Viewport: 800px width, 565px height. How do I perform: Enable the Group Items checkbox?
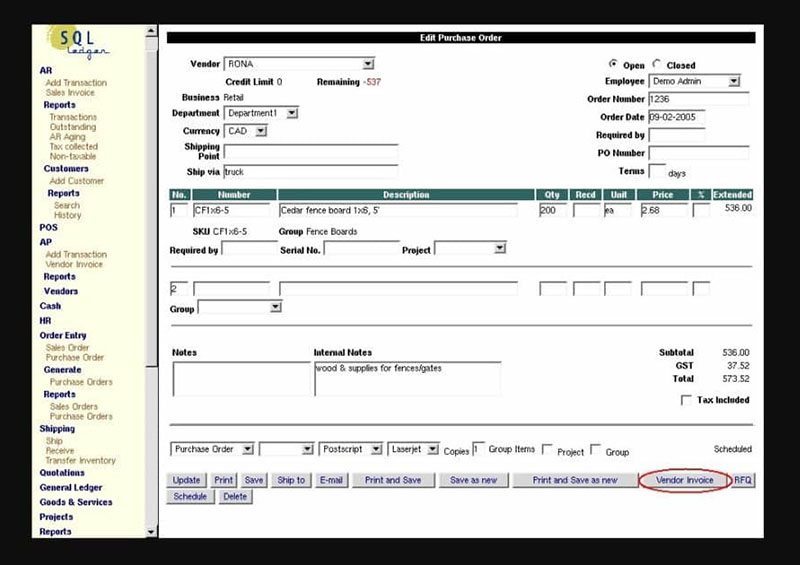click(547, 449)
